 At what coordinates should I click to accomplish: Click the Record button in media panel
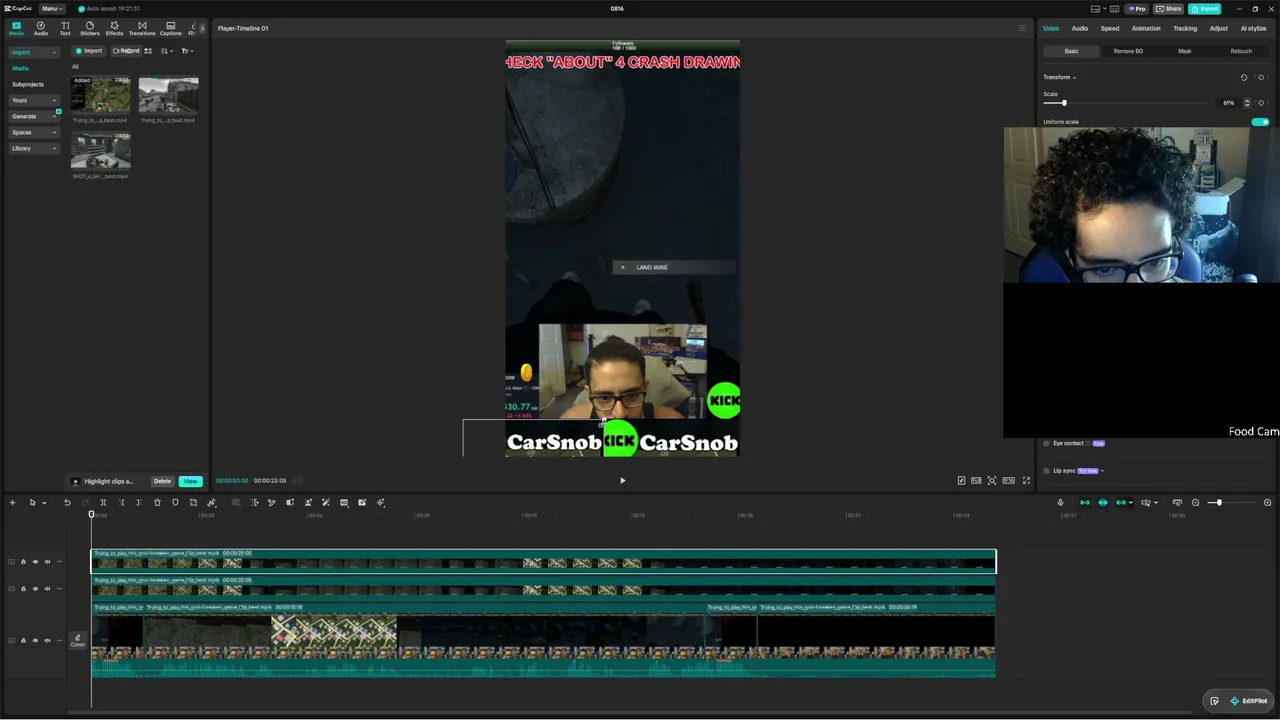pos(126,51)
